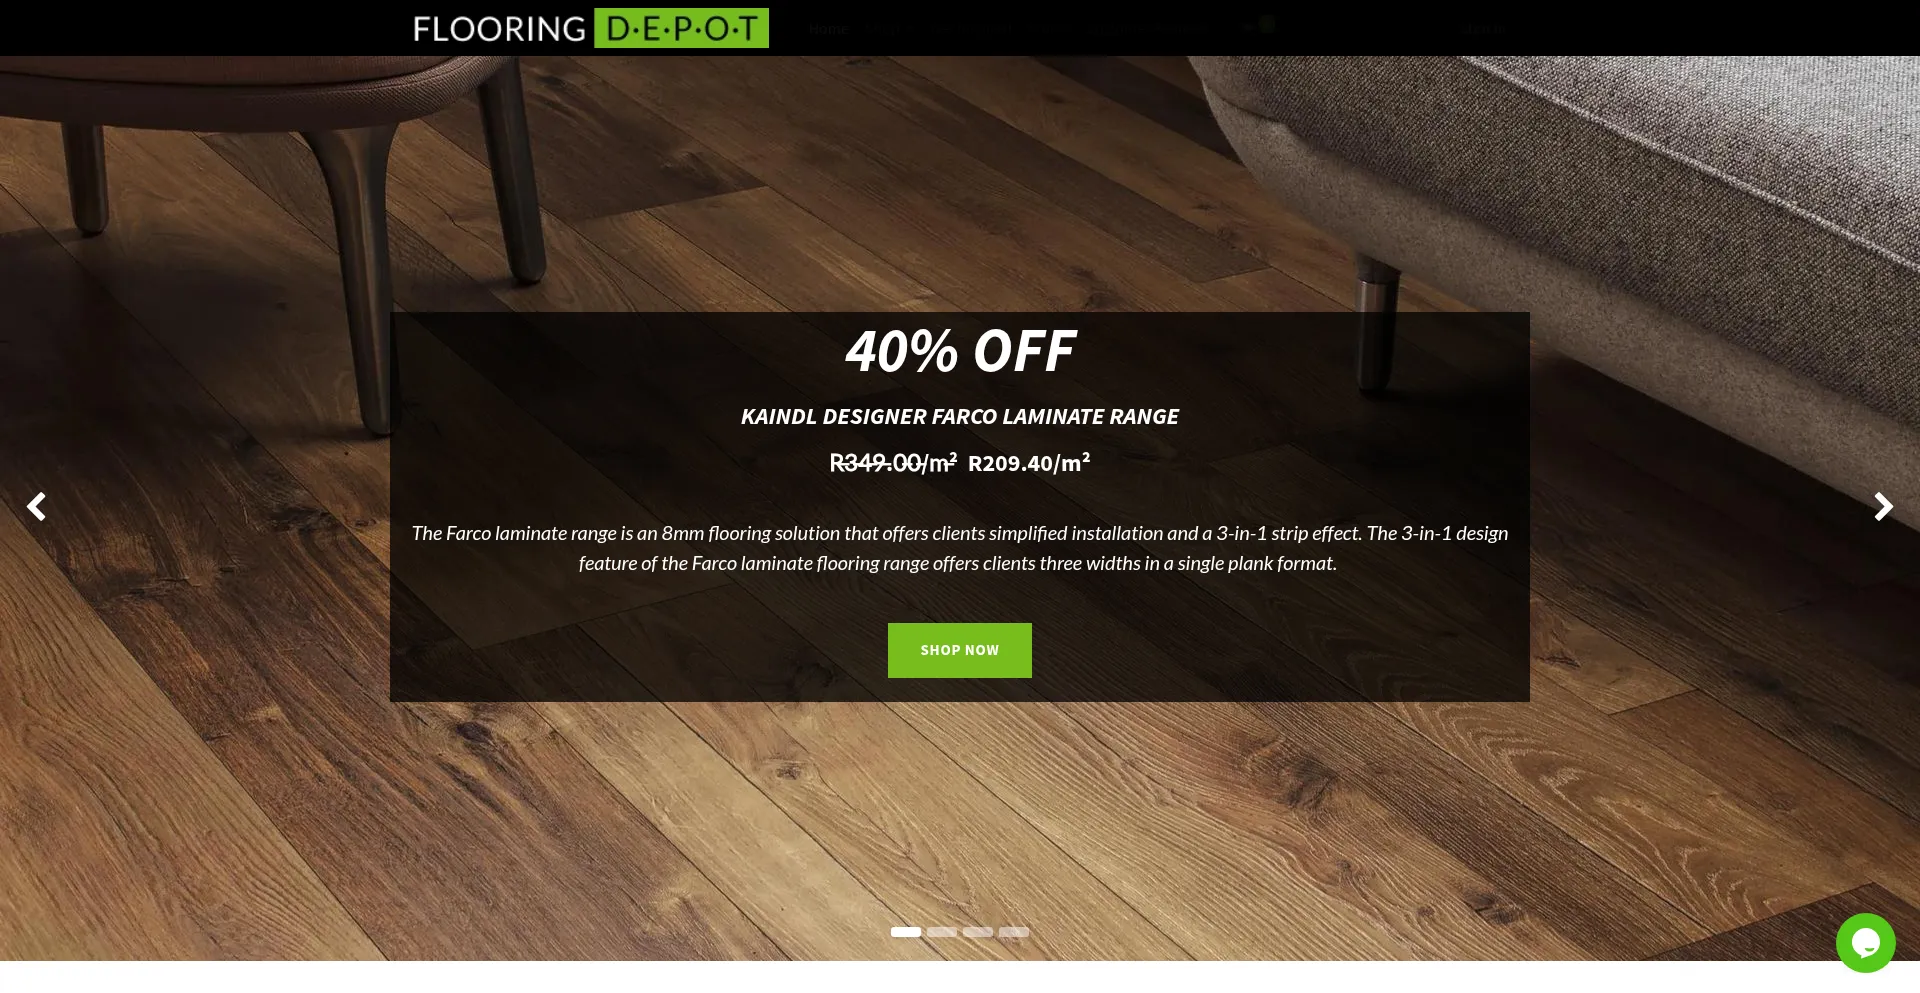This screenshot has height=993, width=1920.
Task: Click the struck-through R349.00/m² price
Action: pyautogui.click(x=893, y=463)
